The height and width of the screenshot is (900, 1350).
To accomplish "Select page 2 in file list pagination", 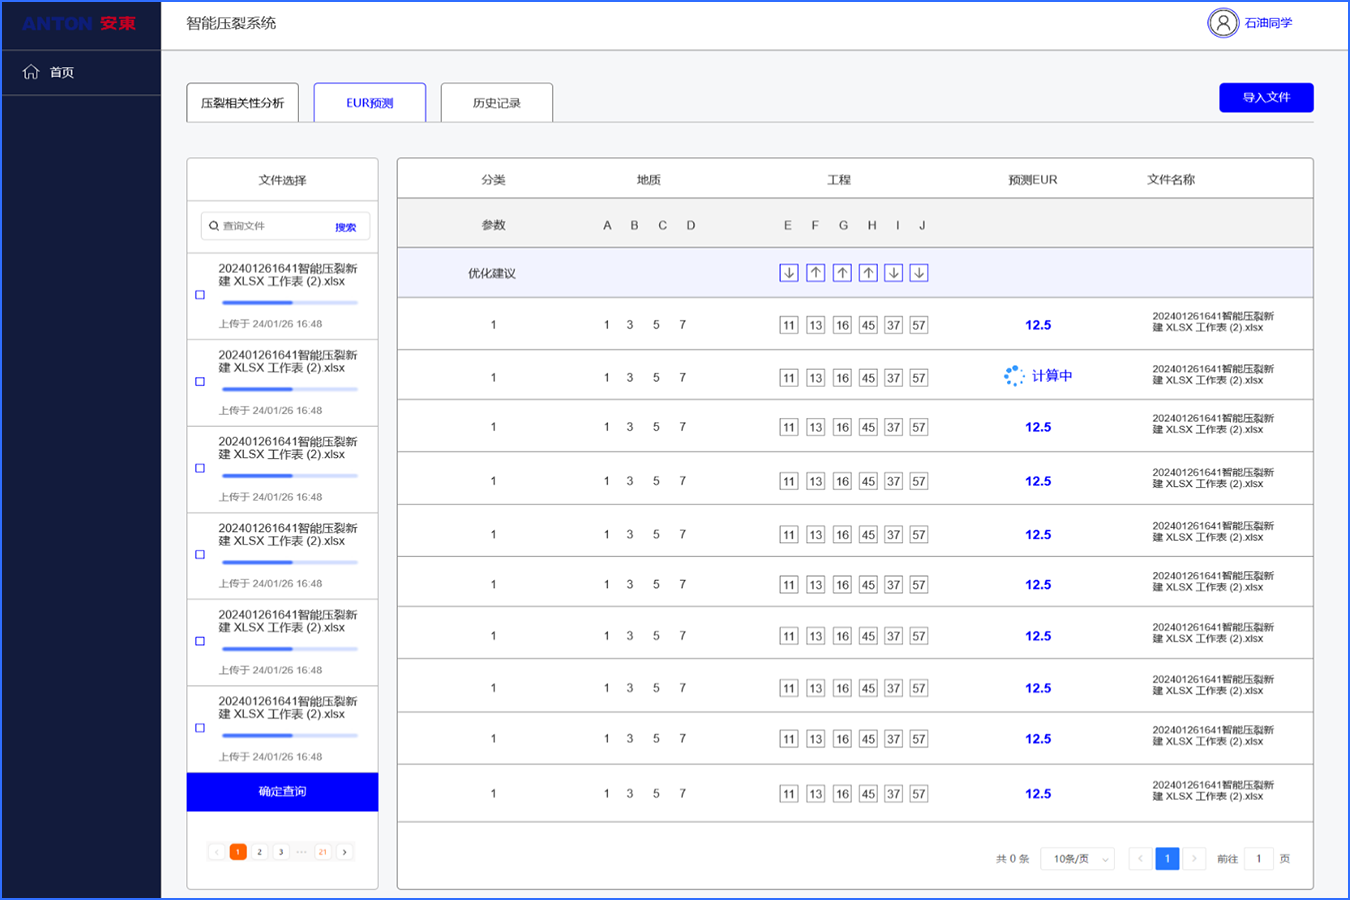I will pyautogui.click(x=259, y=852).
